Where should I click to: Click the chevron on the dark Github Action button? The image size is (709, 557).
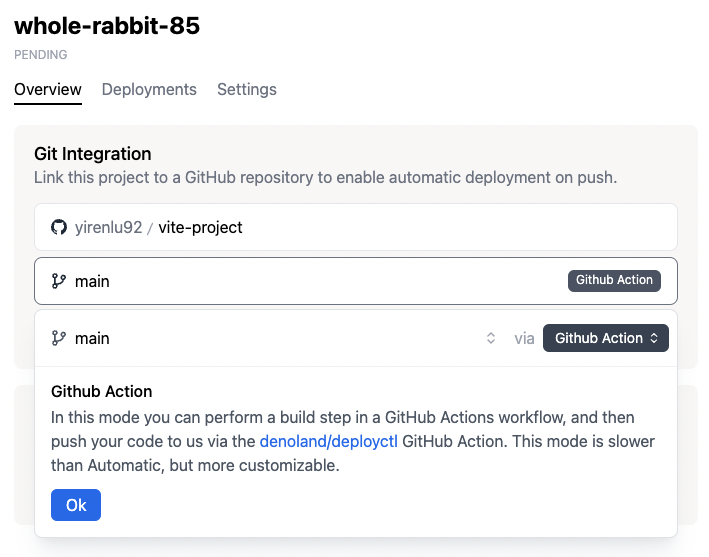[654, 338]
